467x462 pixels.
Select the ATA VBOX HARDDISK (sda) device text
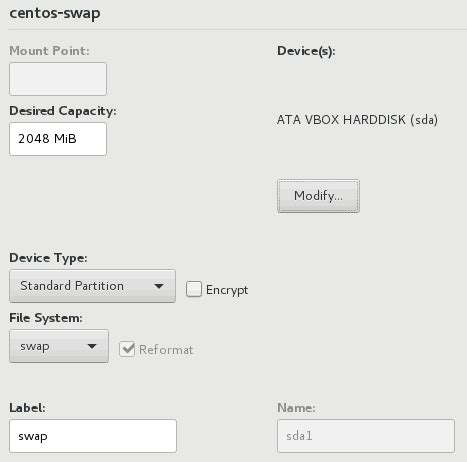(357, 120)
